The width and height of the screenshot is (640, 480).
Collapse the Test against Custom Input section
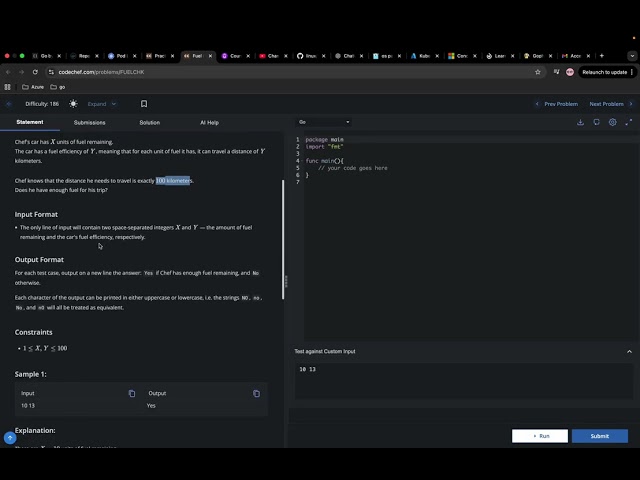[629, 351]
